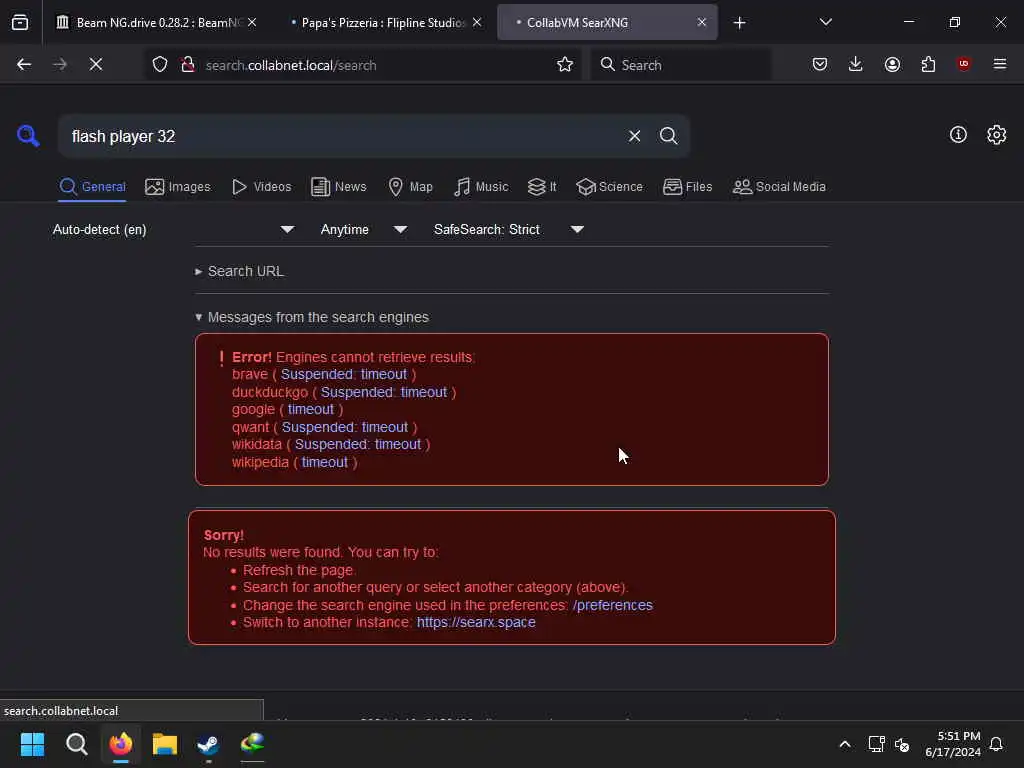Open the clock showing 5:51 PM

point(953,744)
